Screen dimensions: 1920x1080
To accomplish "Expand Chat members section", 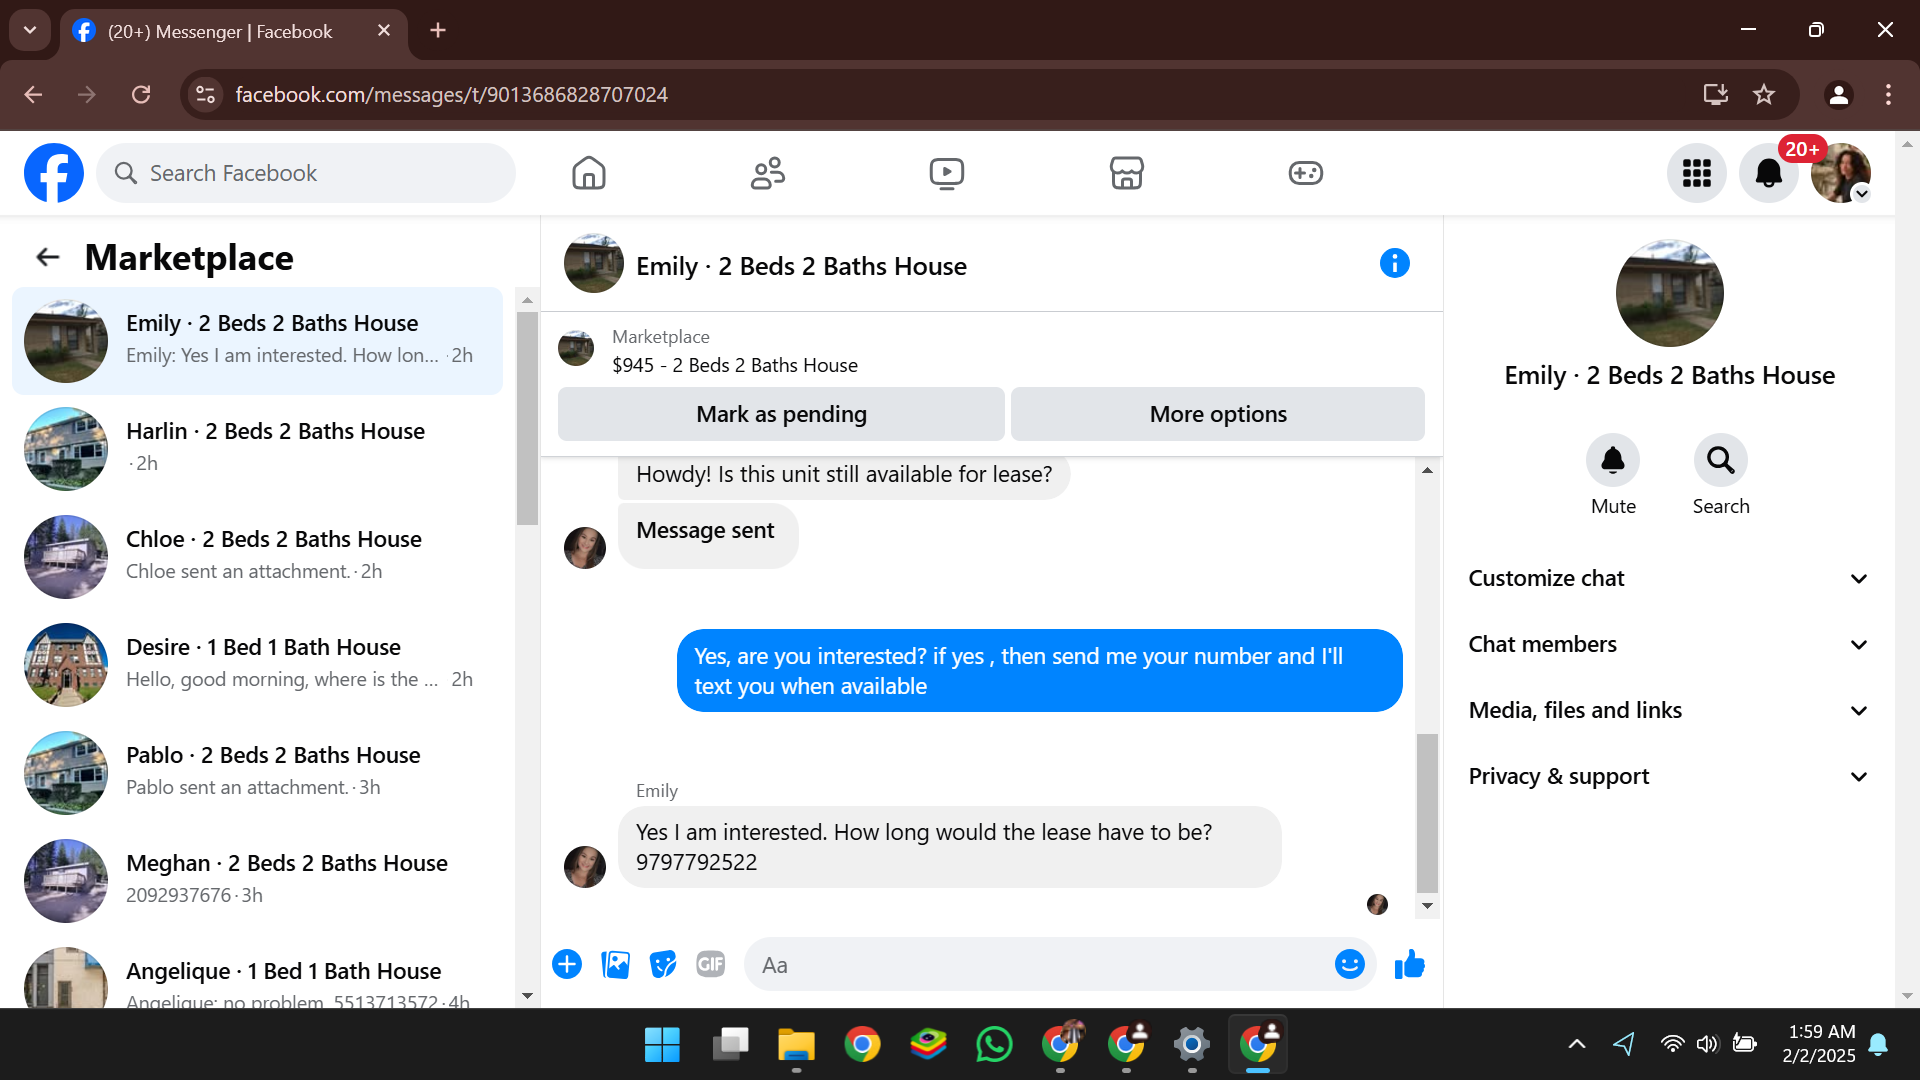I will (x=1667, y=645).
